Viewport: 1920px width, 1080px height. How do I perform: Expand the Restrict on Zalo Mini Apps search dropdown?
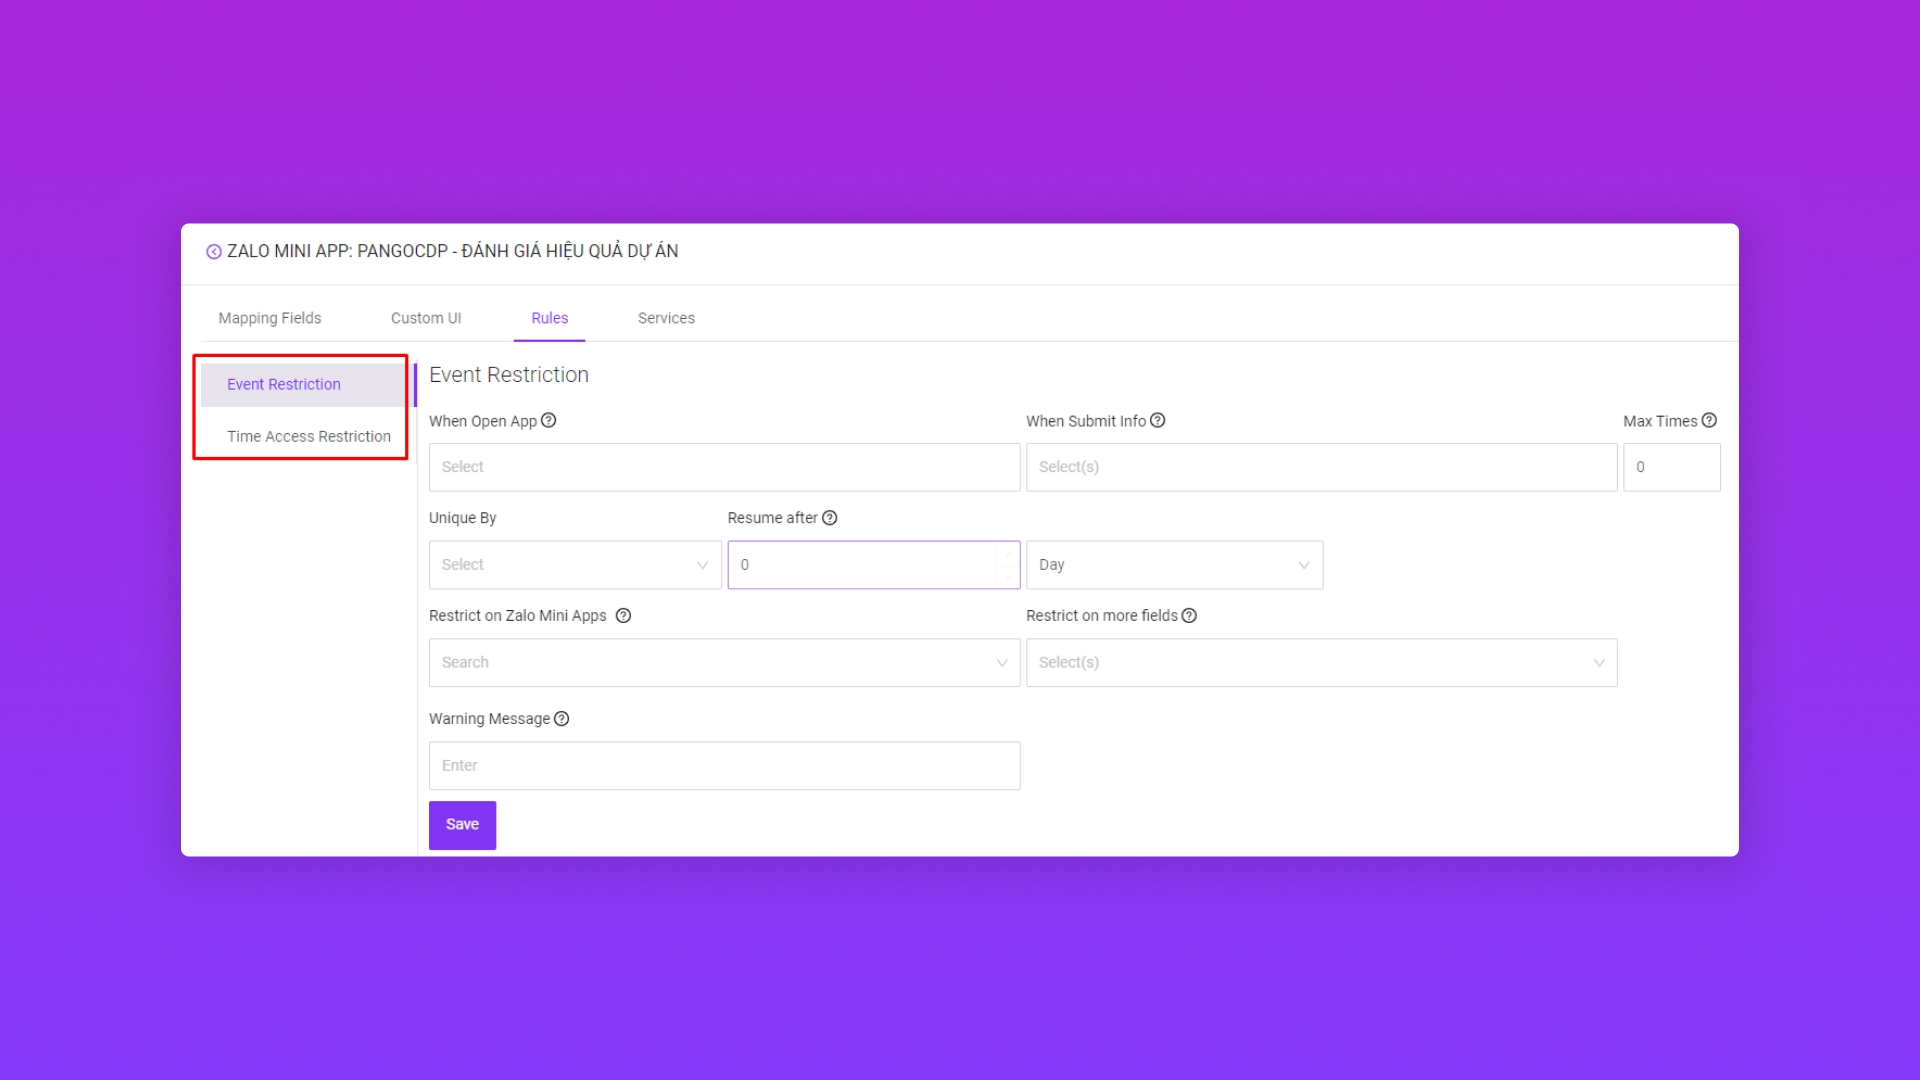click(724, 663)
